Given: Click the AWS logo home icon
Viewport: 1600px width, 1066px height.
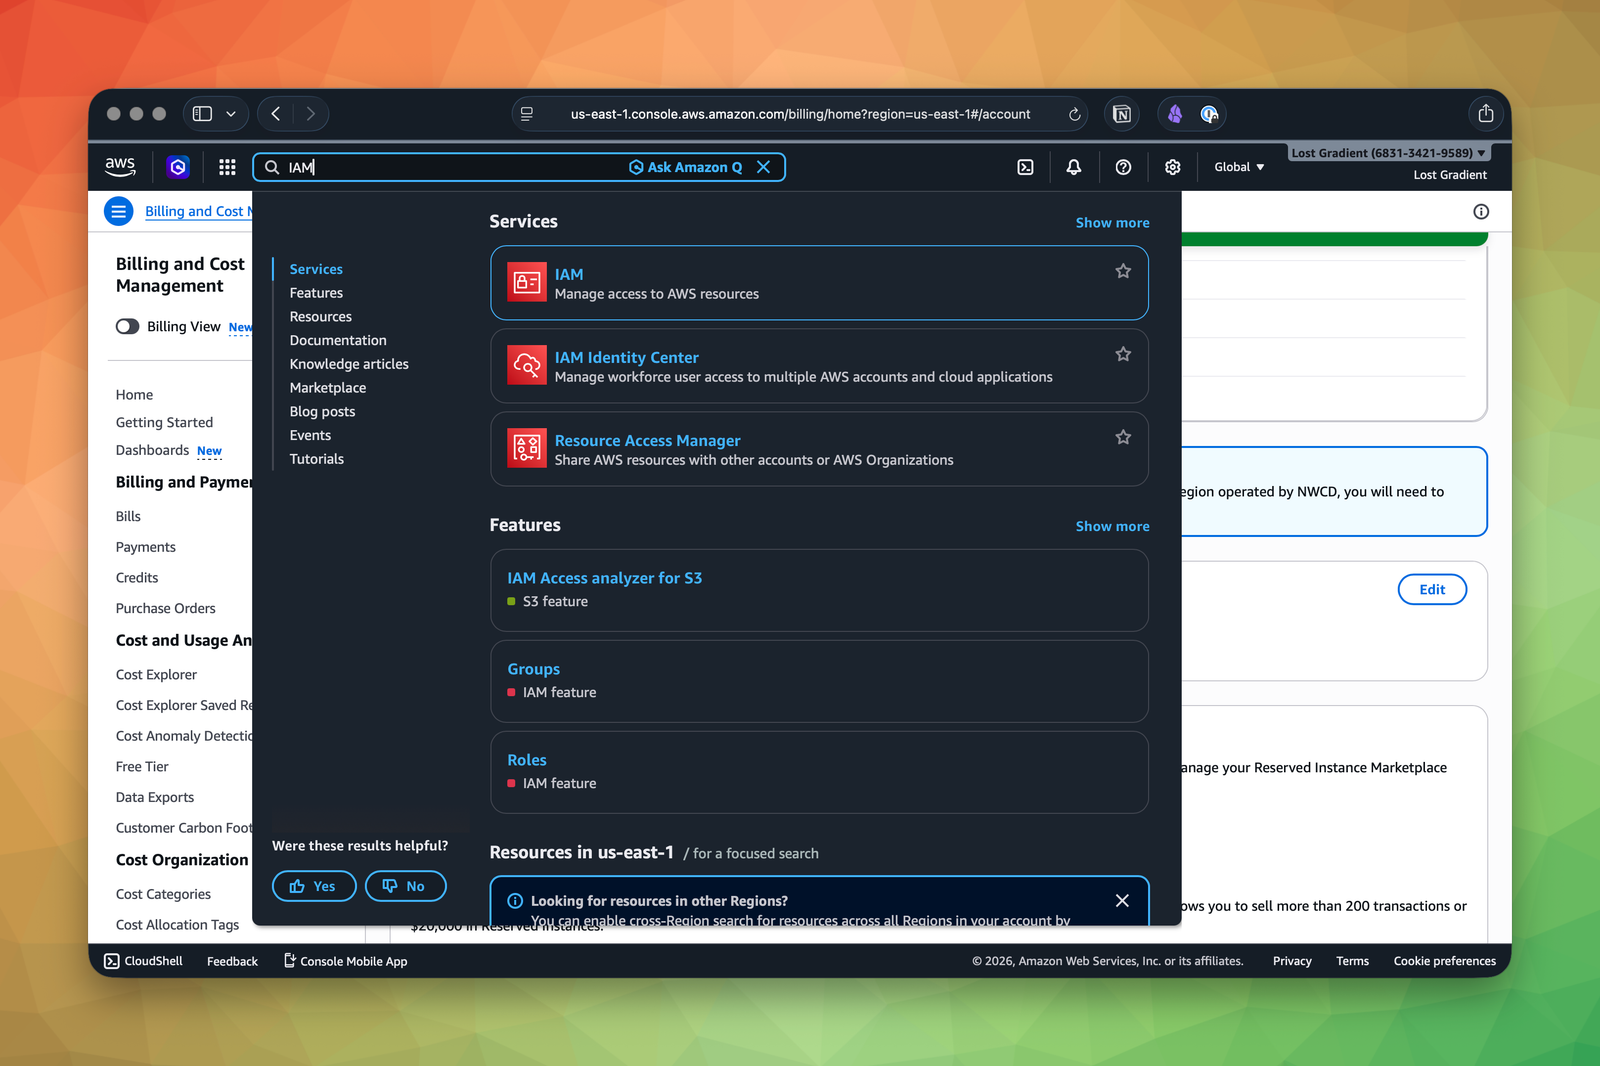Looking at the screenshot, I should click(x=120, y=166).
